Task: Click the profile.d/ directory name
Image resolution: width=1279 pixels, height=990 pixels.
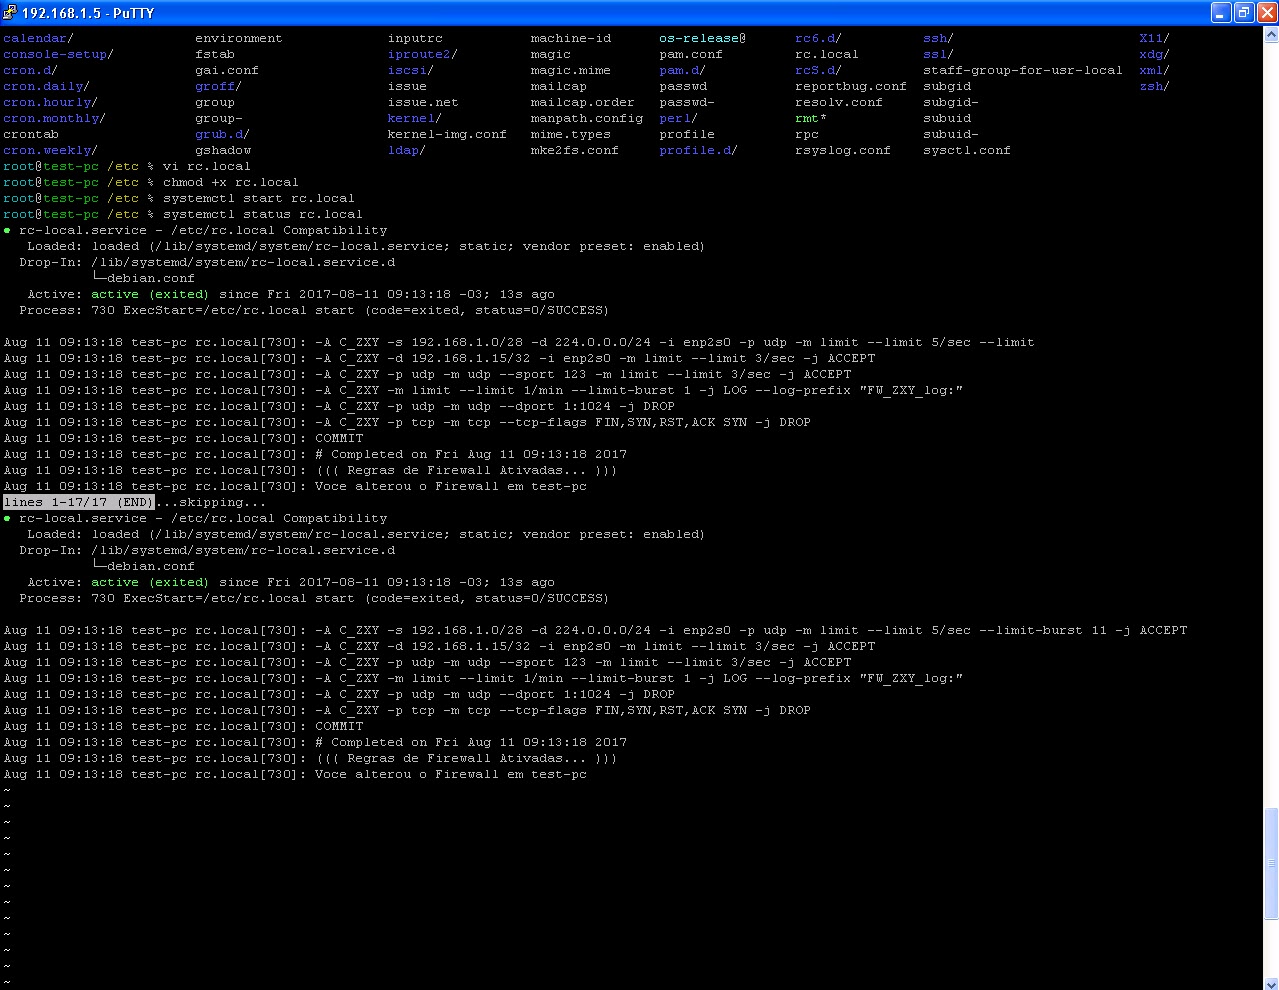Action: pyautogui.click(x=695, y=150)
